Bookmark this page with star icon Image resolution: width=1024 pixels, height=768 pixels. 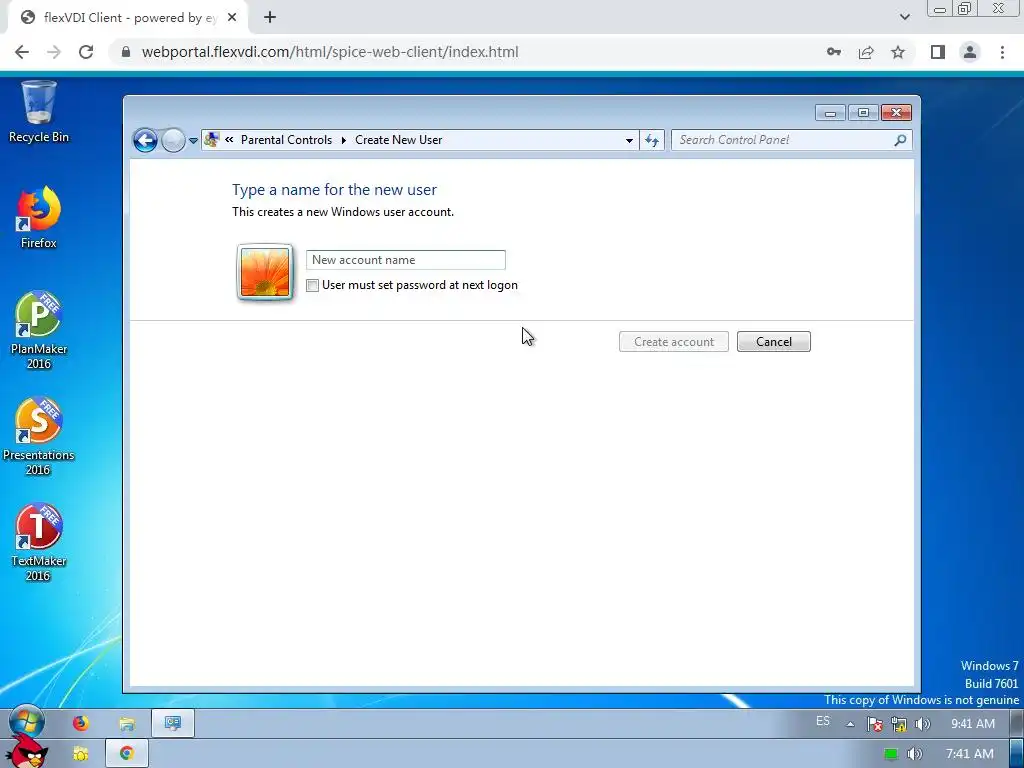pos(898,52)
